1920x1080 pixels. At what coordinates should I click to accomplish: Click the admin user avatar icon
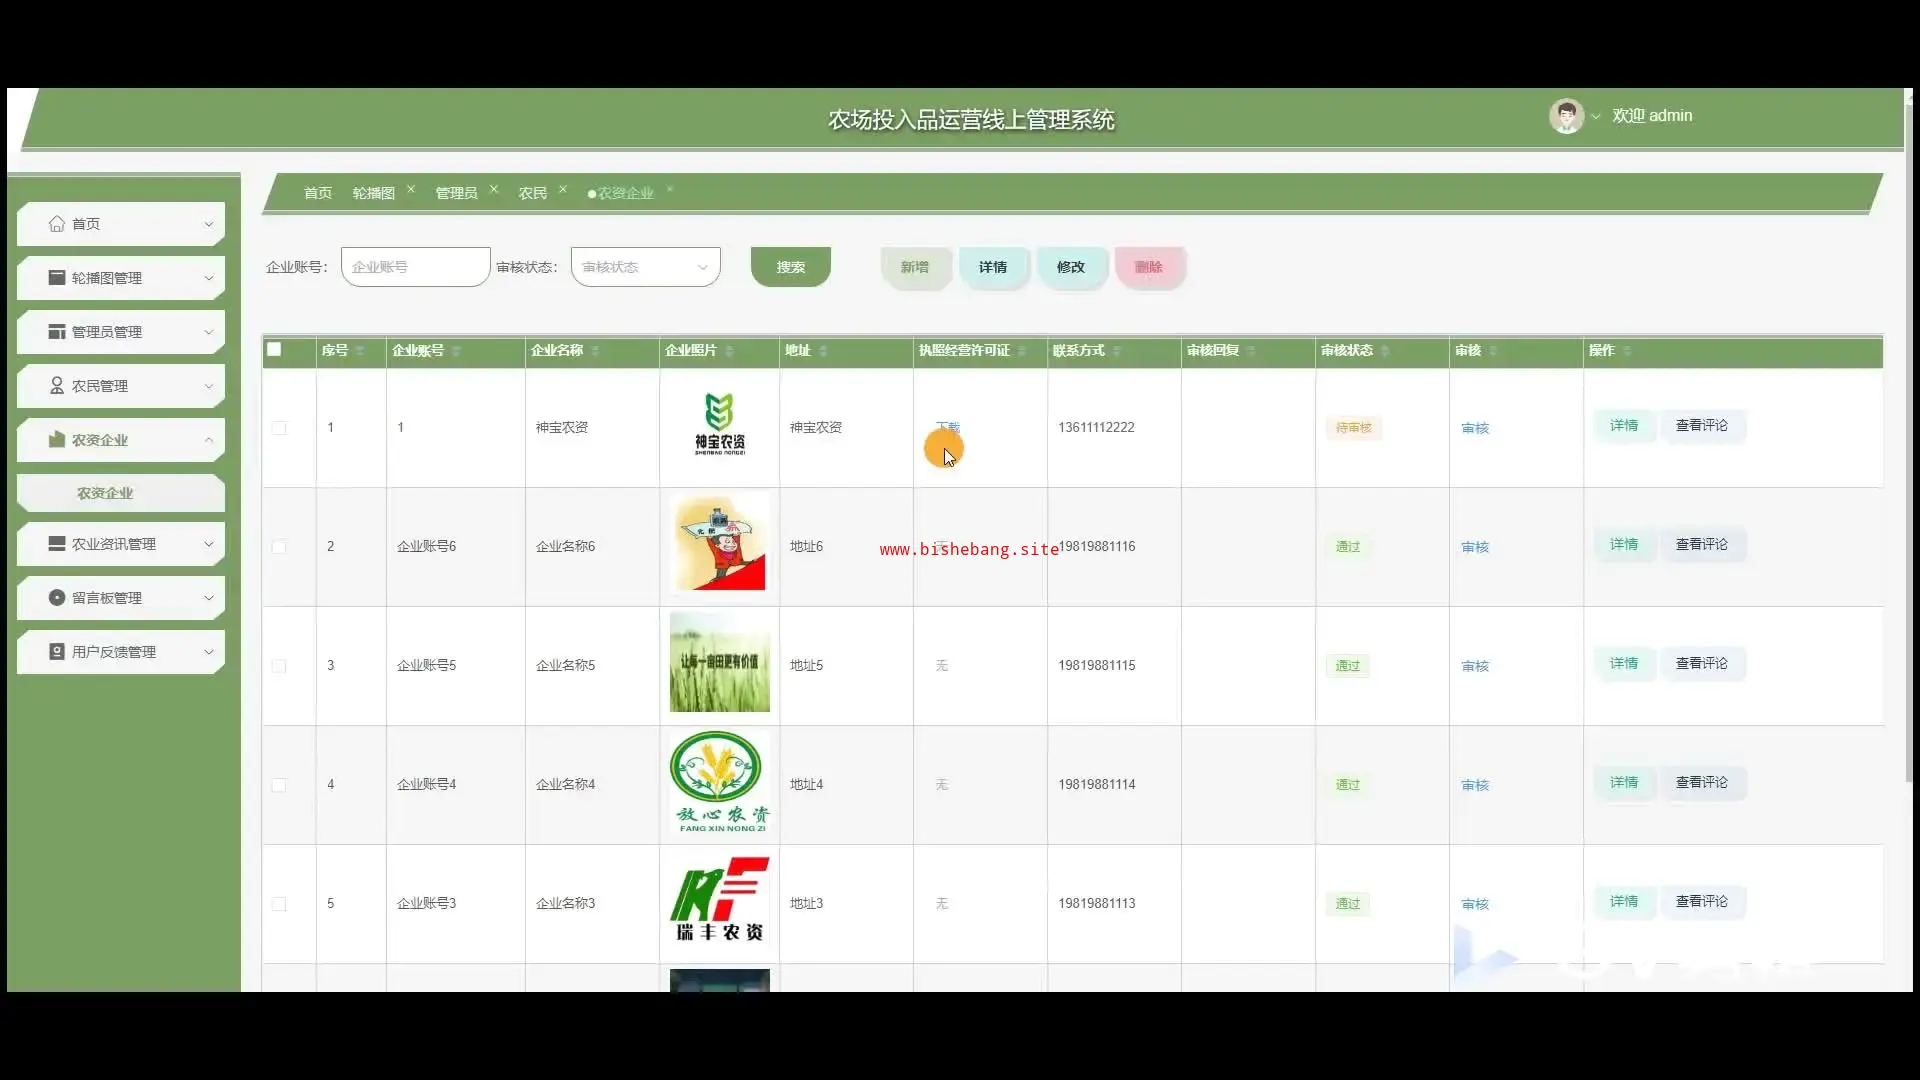click(1566, 116)
